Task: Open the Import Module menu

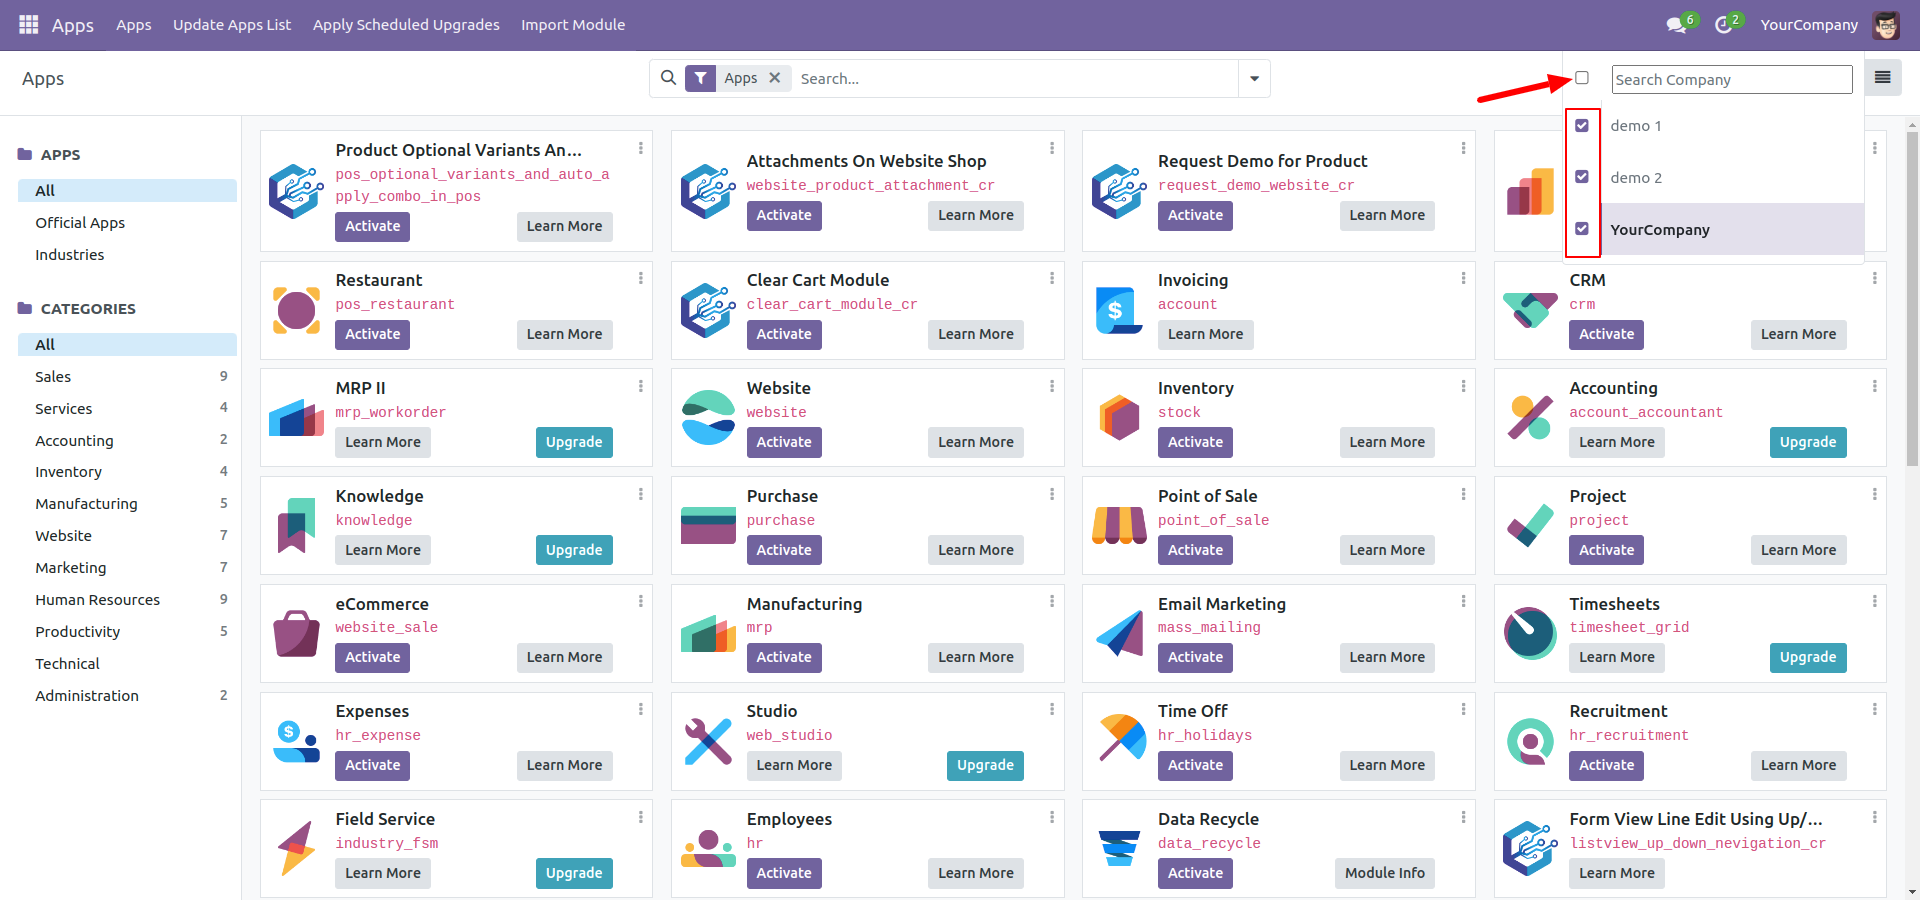Action: (x=573, y=25)
